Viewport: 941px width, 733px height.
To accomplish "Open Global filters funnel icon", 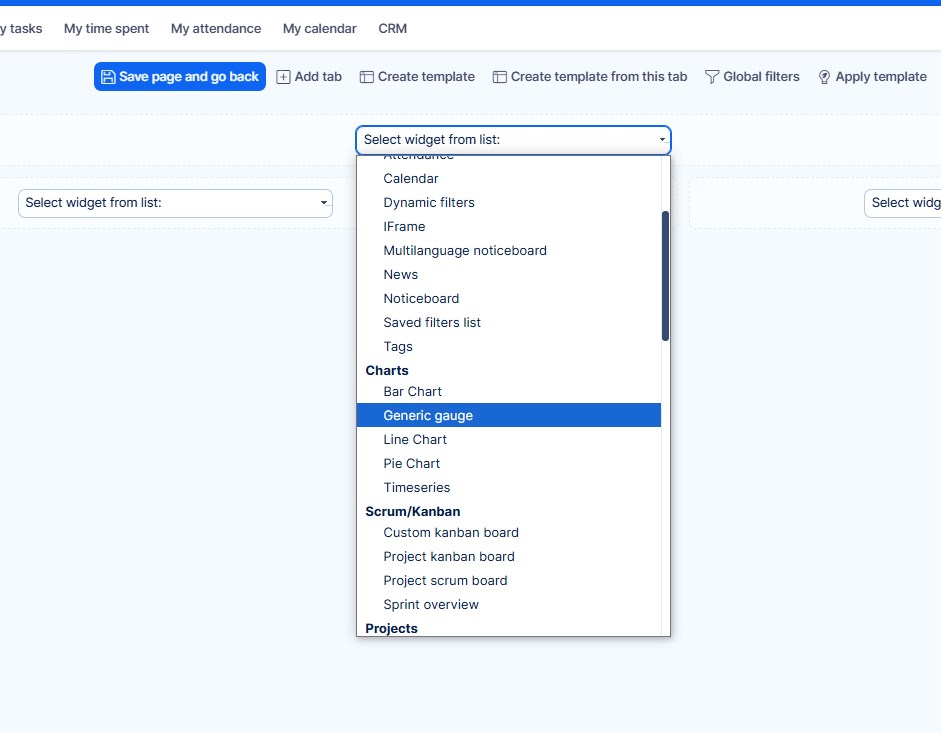I will 712,77.
